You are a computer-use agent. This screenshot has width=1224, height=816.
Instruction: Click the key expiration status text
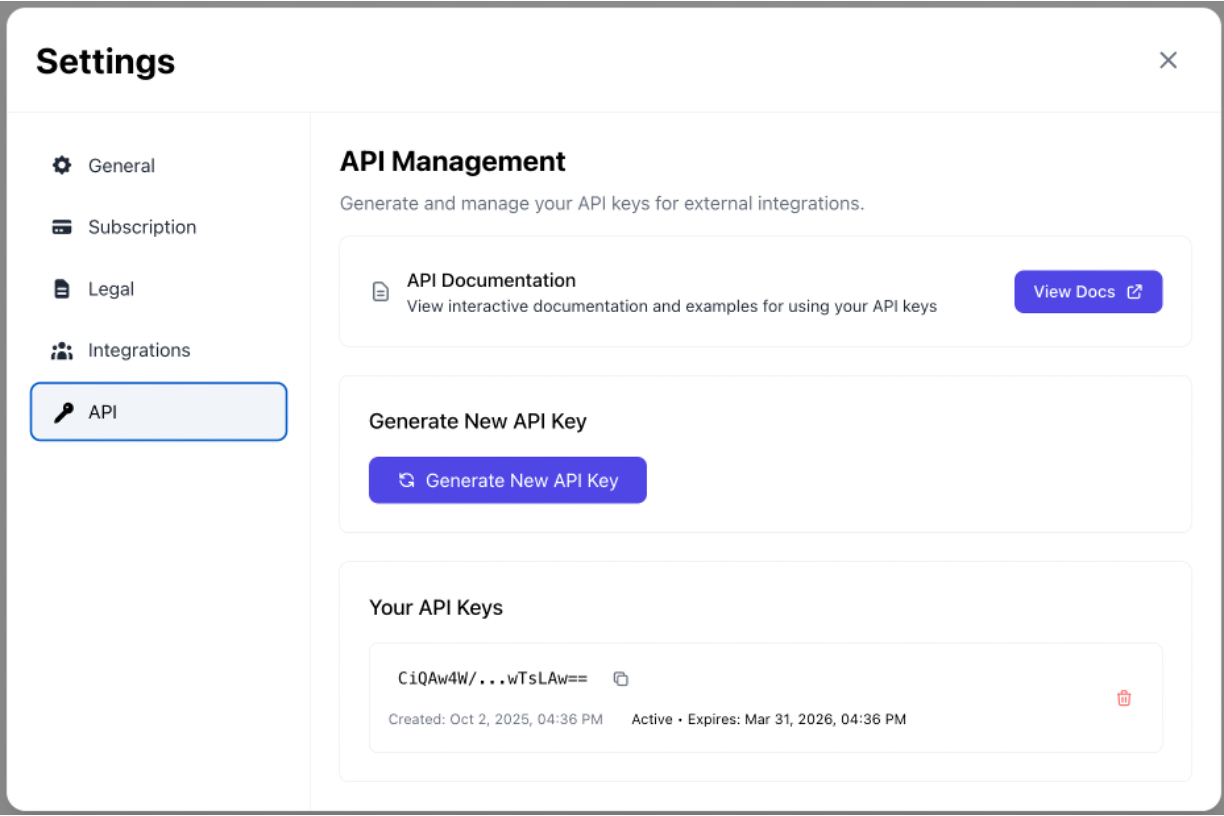(768, 719)
